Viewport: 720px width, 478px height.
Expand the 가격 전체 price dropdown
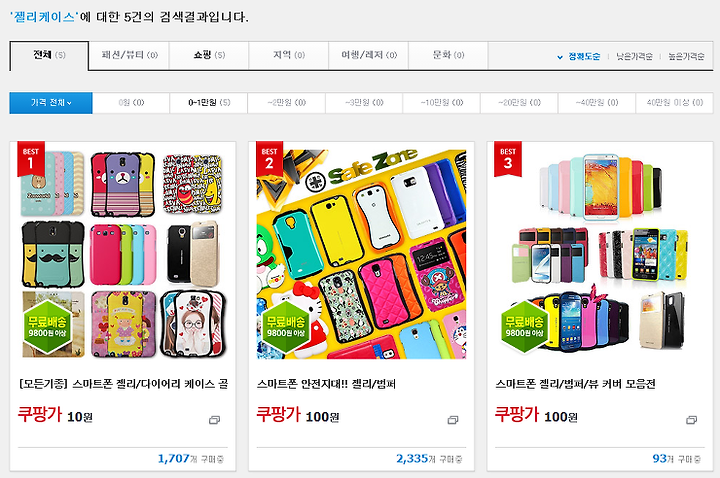pyautogui.click(x=51, y=102)
